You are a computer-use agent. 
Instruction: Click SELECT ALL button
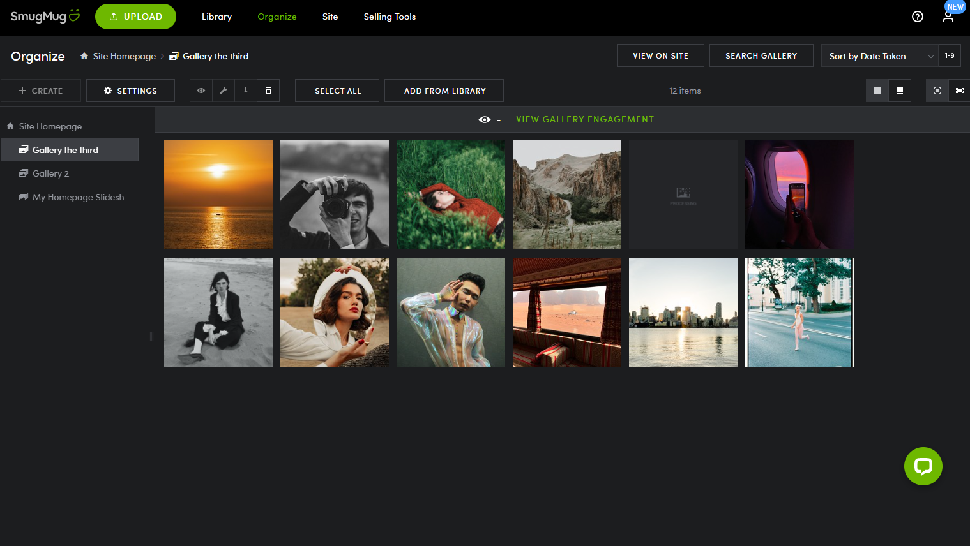click(x=337, y=91)
